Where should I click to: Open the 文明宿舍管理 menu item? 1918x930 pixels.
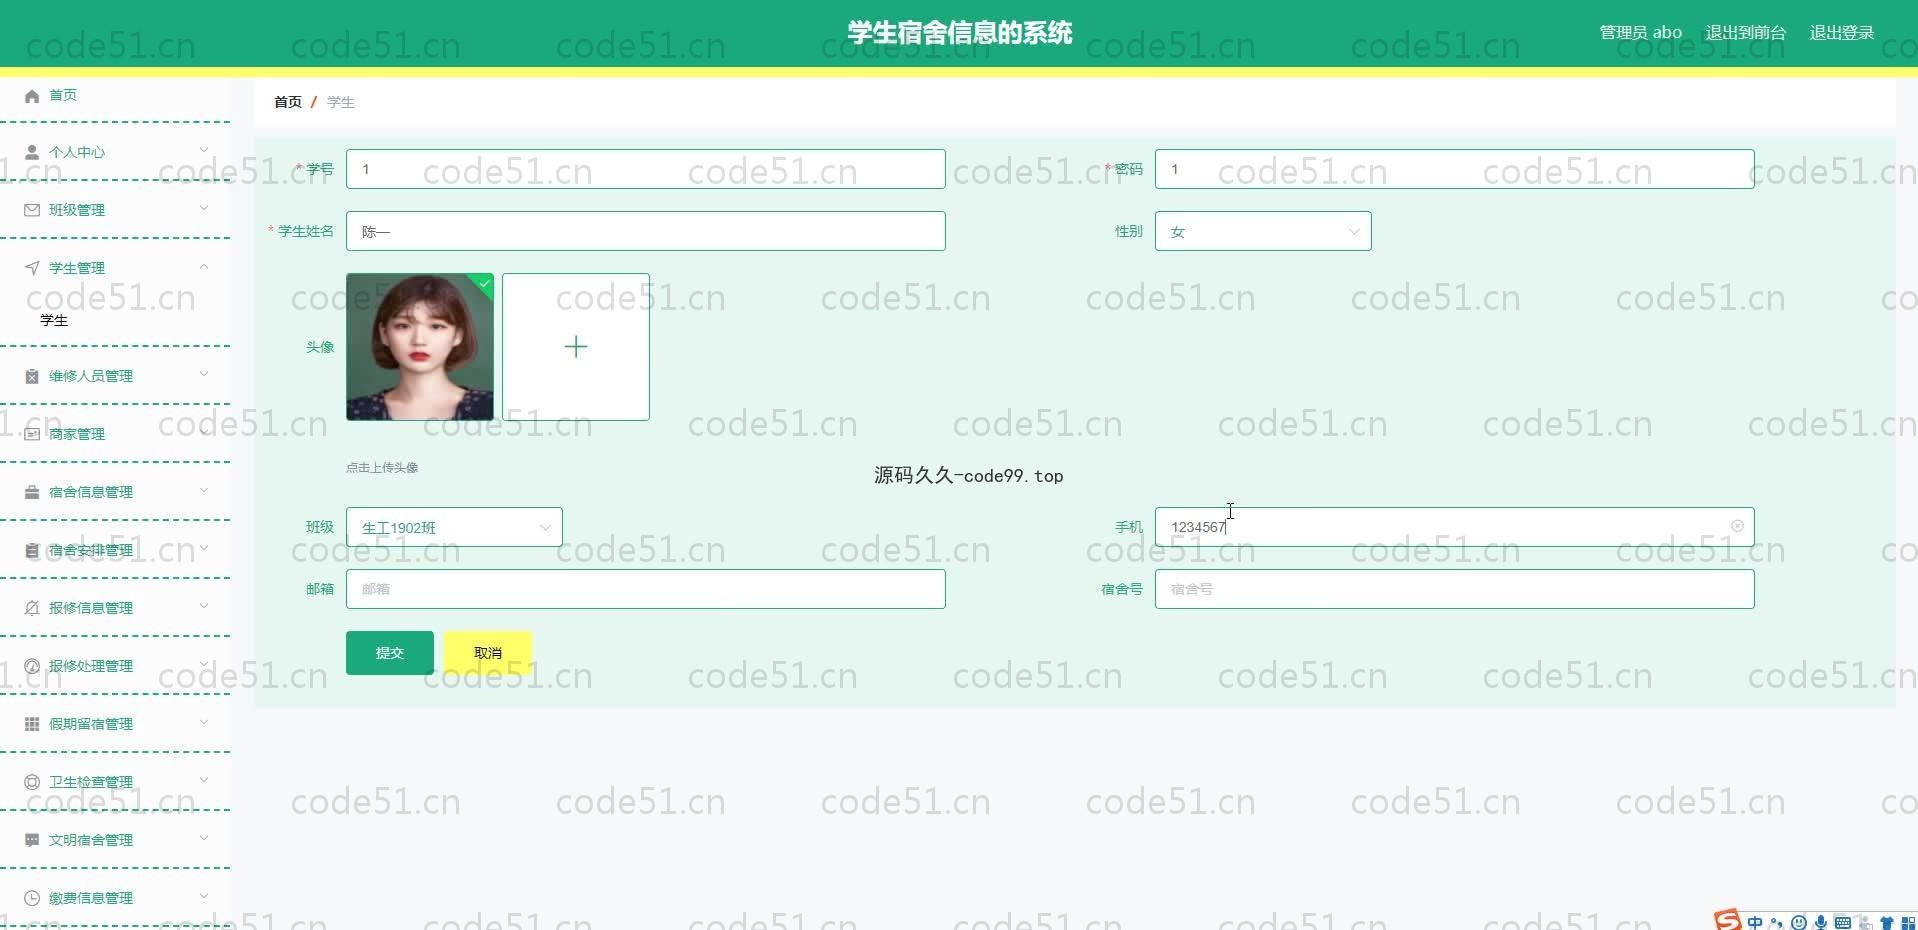pos(115,840)
